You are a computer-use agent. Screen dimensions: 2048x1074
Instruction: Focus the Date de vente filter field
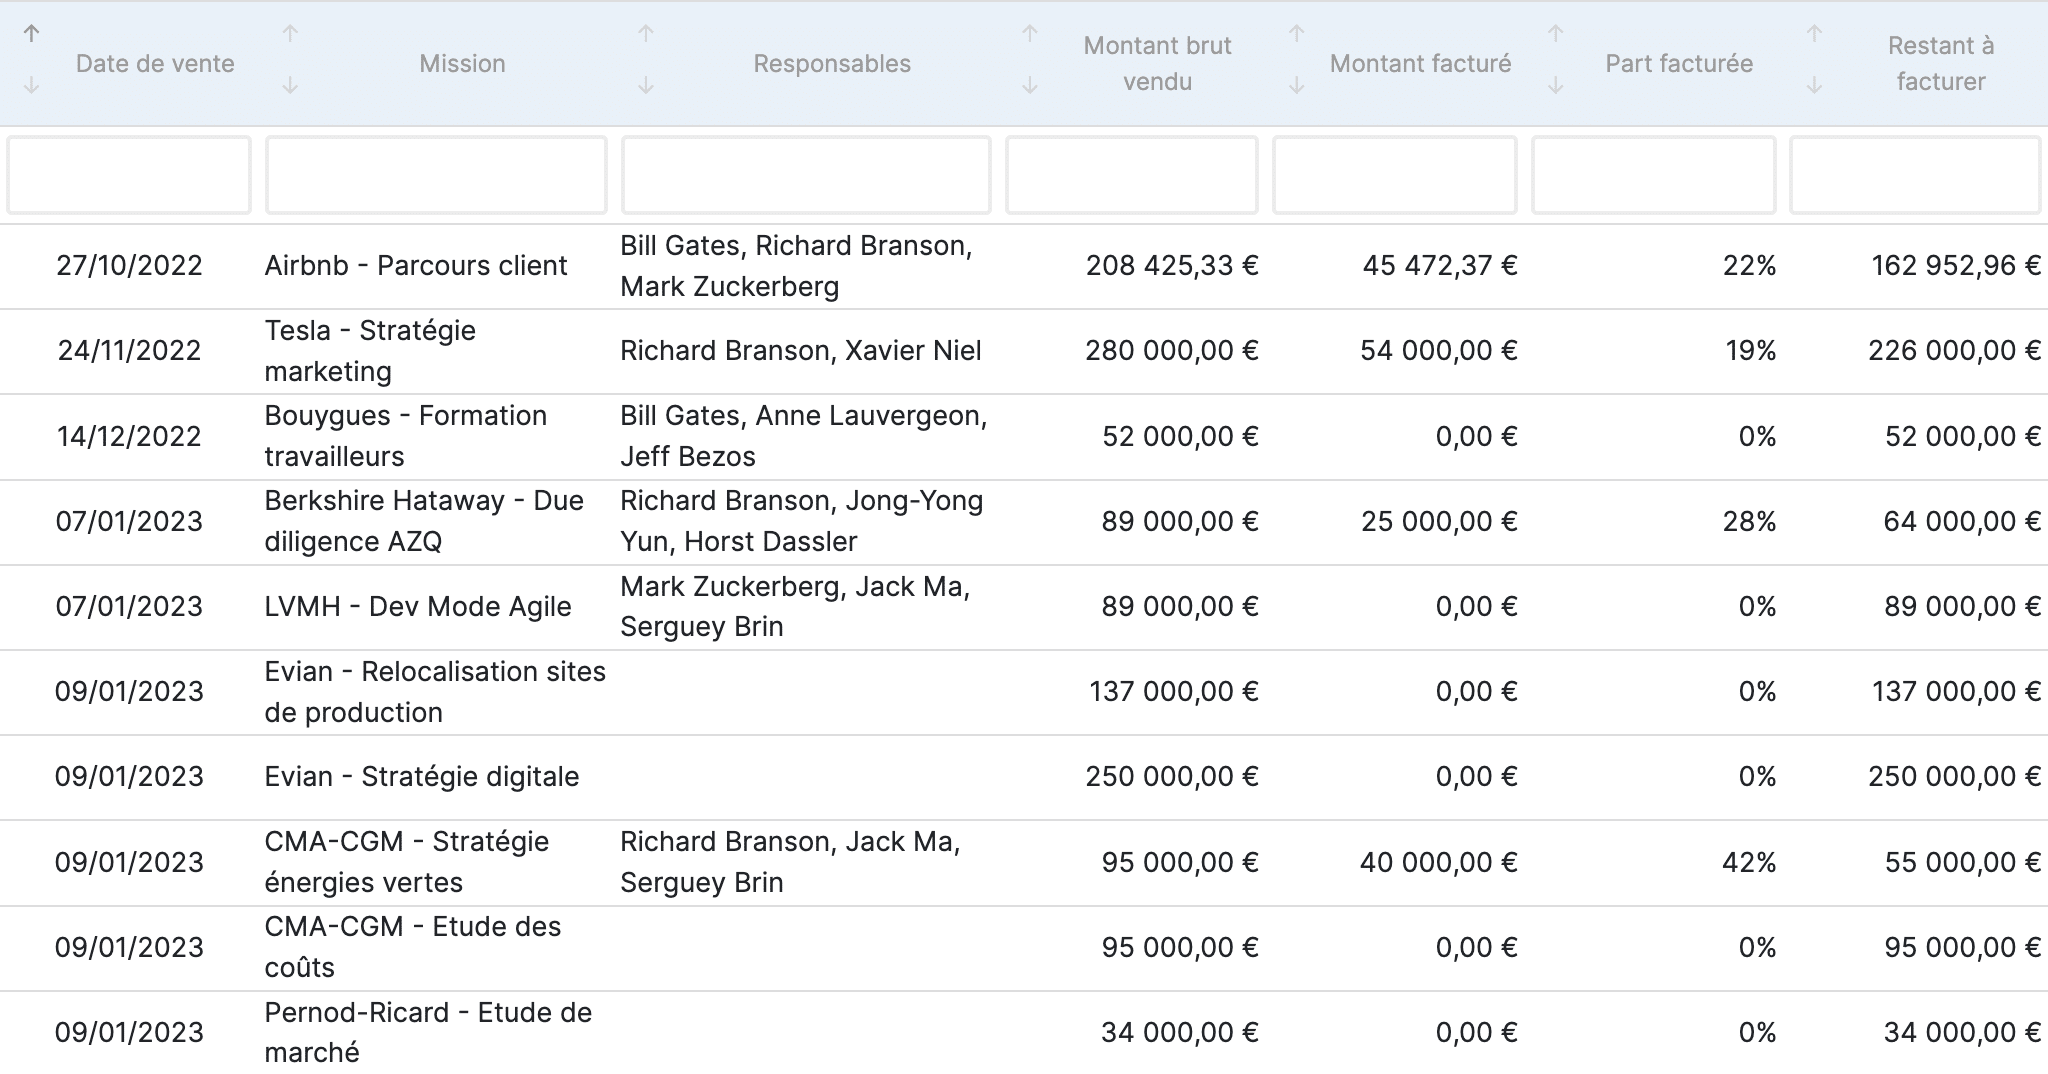(129, 175)
